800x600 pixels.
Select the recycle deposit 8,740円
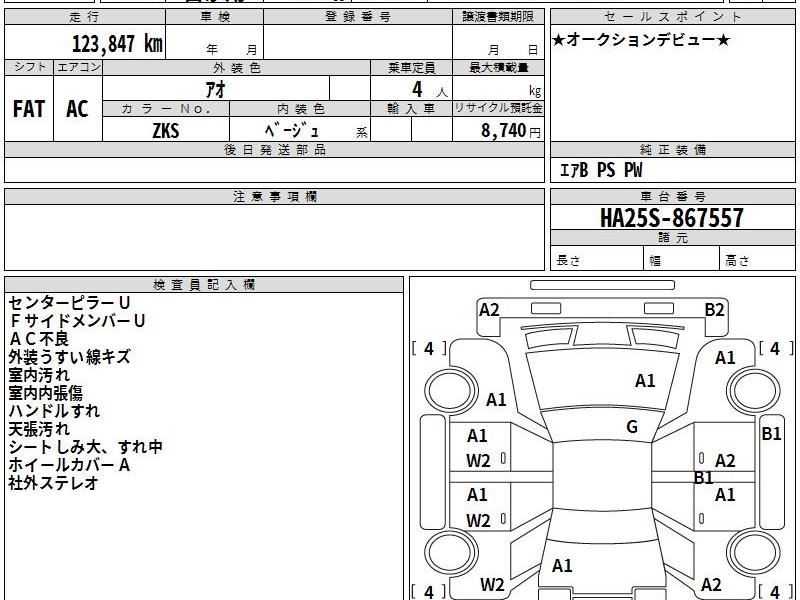pos(511,131)
